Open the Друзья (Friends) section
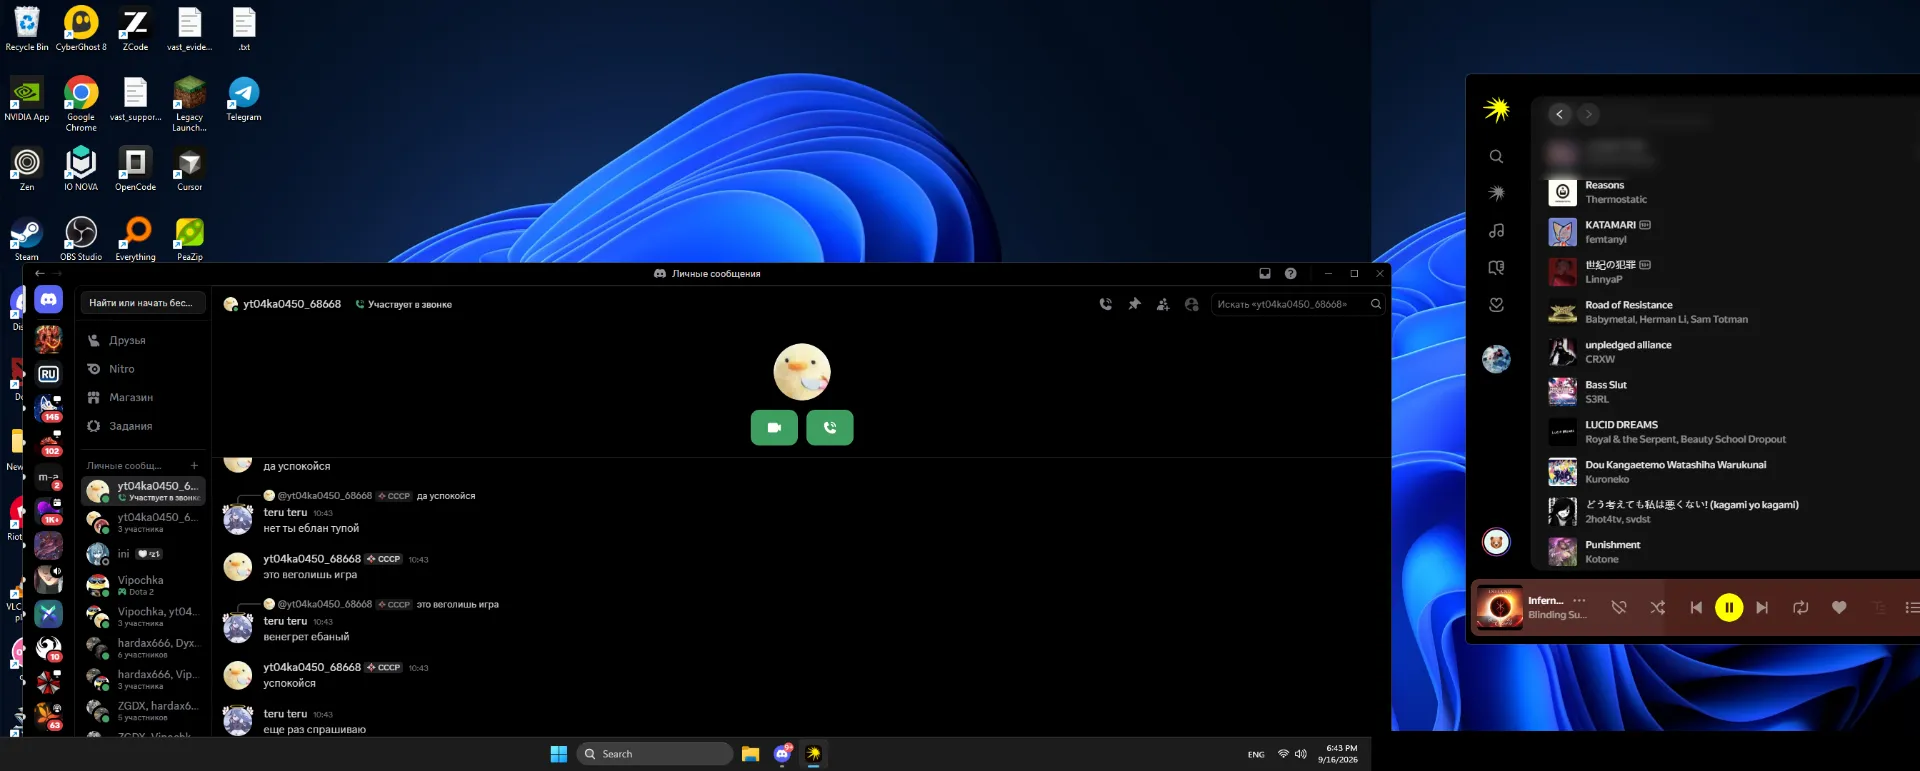The width and height of the screenshot is (1920, 771). click(x=143, y=340)
